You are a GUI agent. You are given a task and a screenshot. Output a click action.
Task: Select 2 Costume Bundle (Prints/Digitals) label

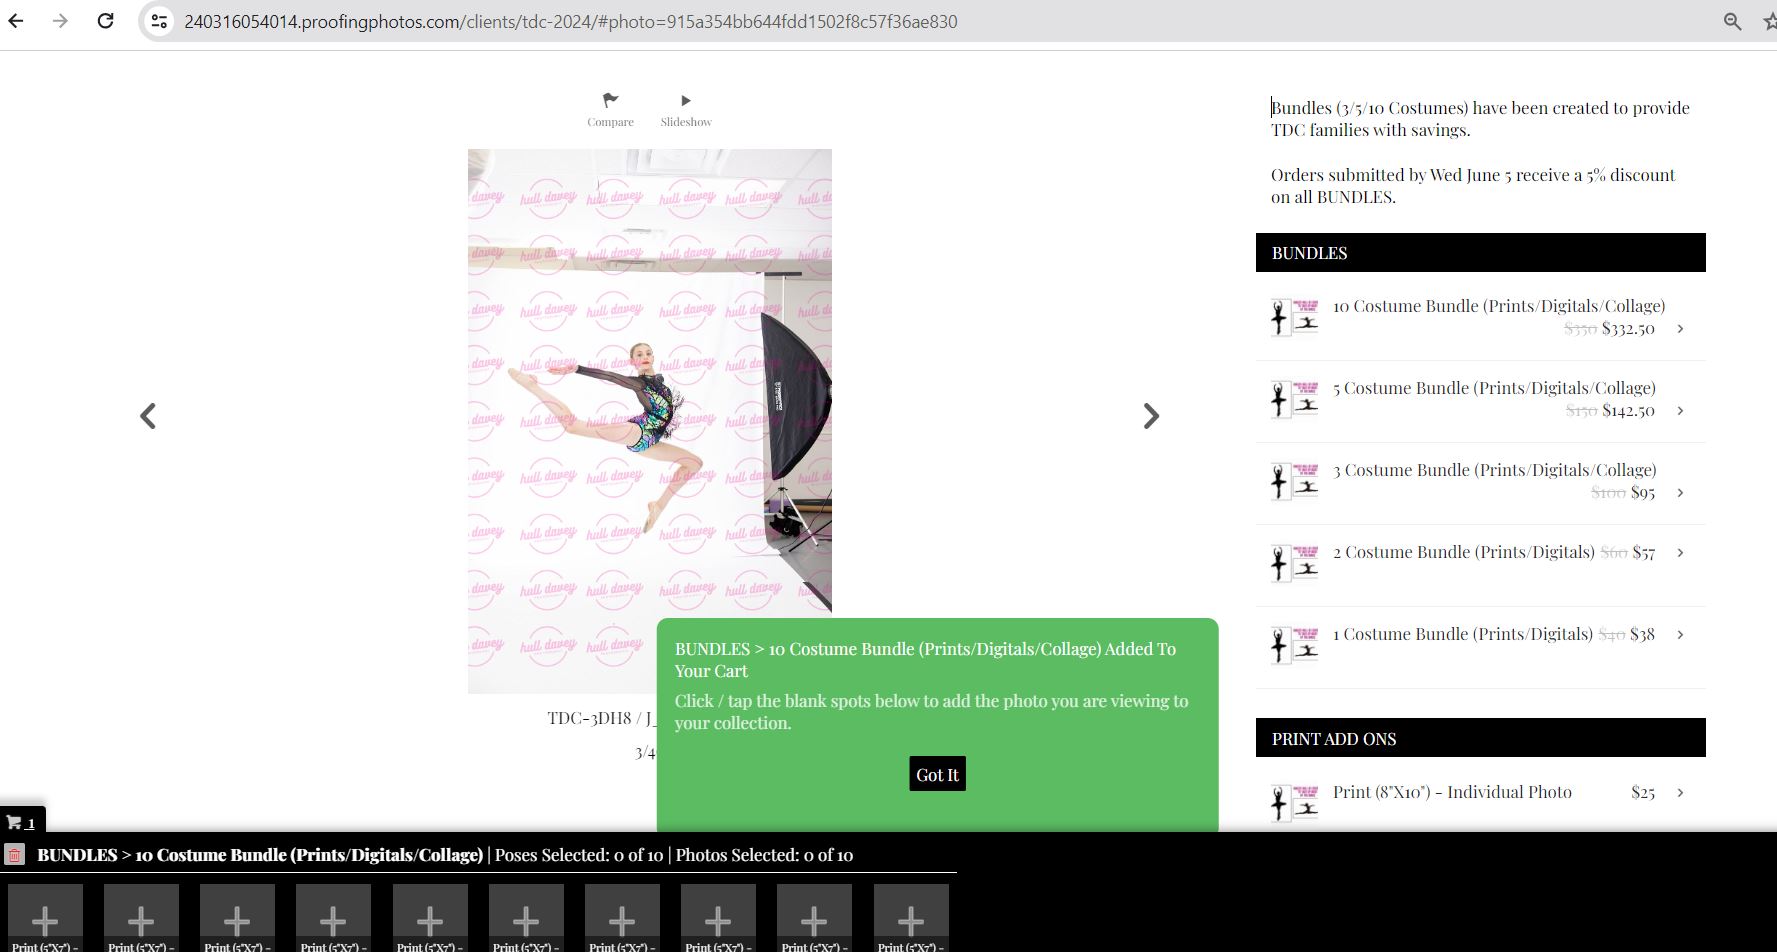(x=1463, y=552)
